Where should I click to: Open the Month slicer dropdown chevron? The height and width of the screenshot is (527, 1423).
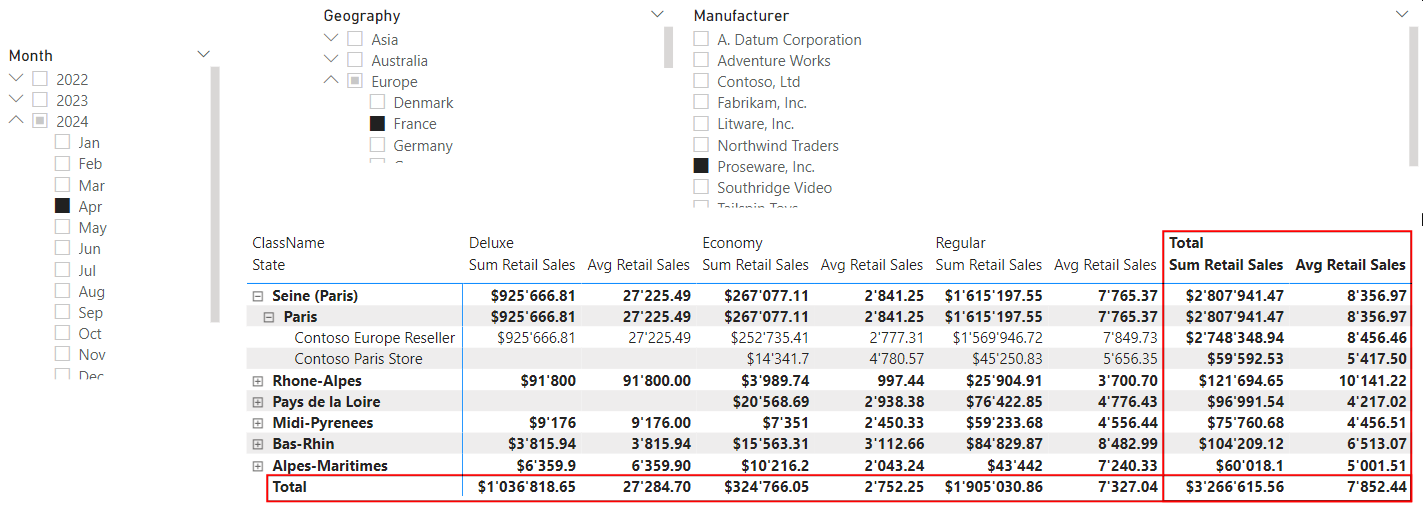tap(204, 54)
